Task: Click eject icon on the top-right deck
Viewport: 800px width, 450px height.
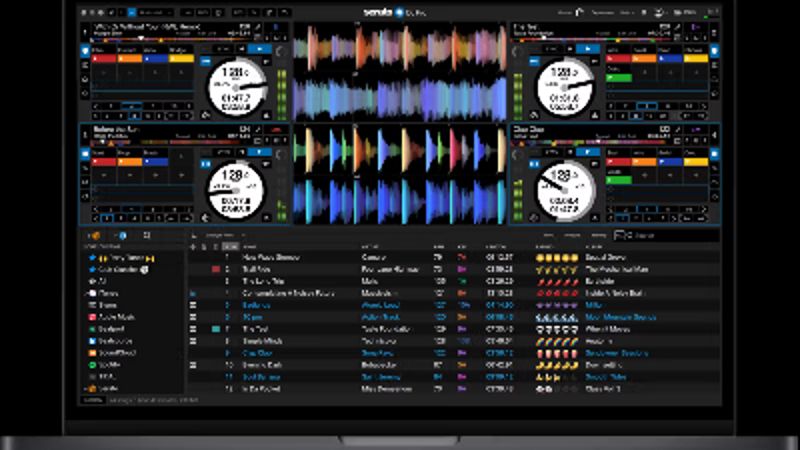Action: point(595,116)
